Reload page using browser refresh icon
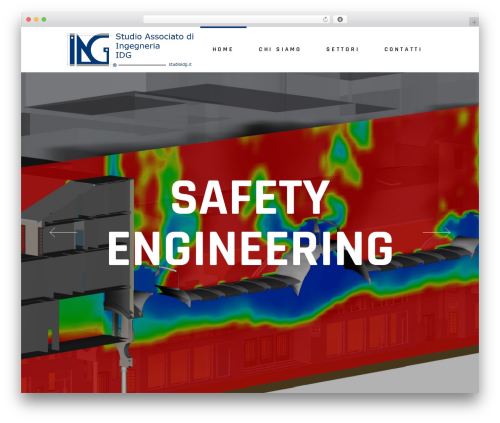Screen dimensions: 500x423 (x=325, y=20)
